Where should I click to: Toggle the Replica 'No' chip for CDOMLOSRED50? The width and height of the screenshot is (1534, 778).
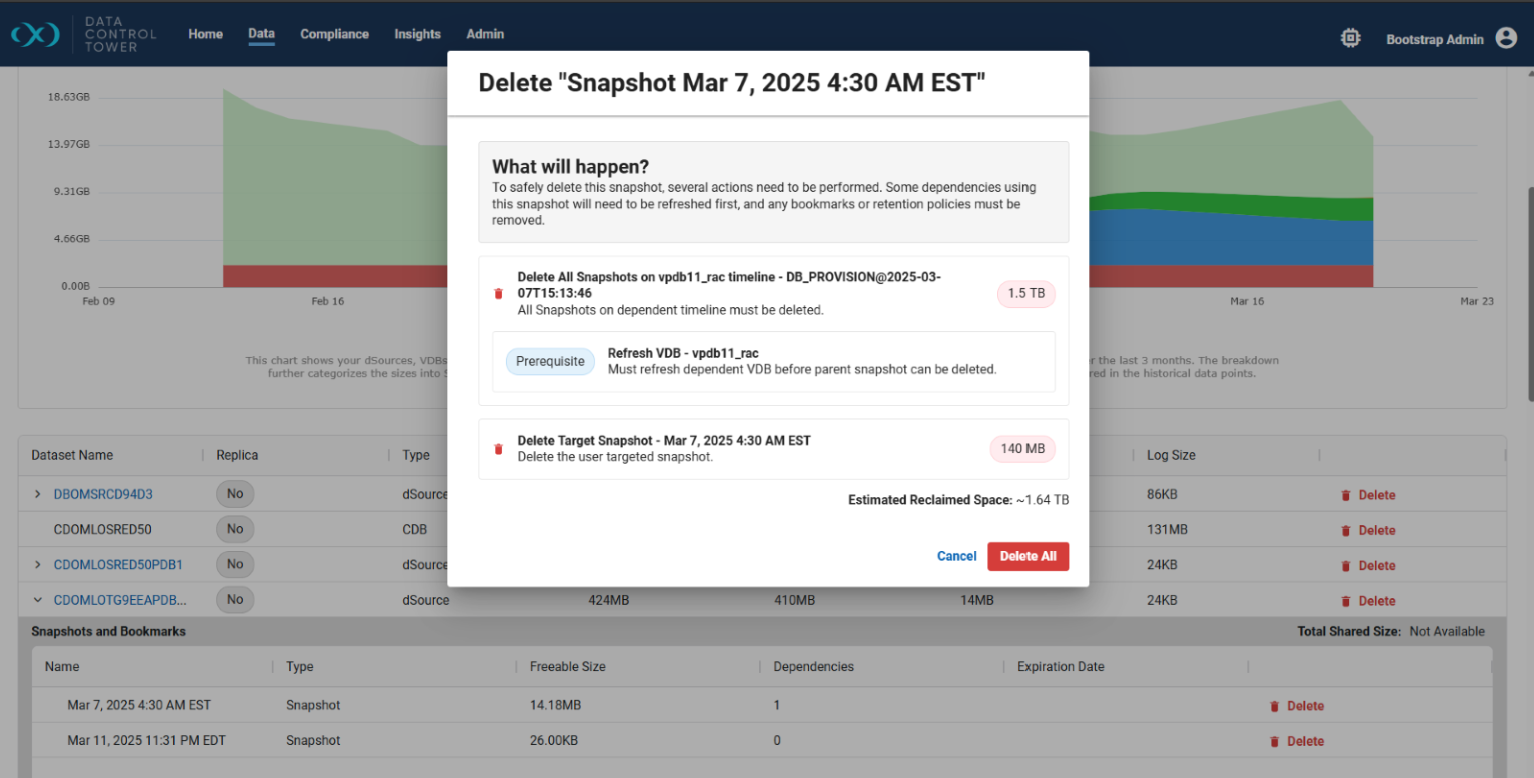point(235,529)
